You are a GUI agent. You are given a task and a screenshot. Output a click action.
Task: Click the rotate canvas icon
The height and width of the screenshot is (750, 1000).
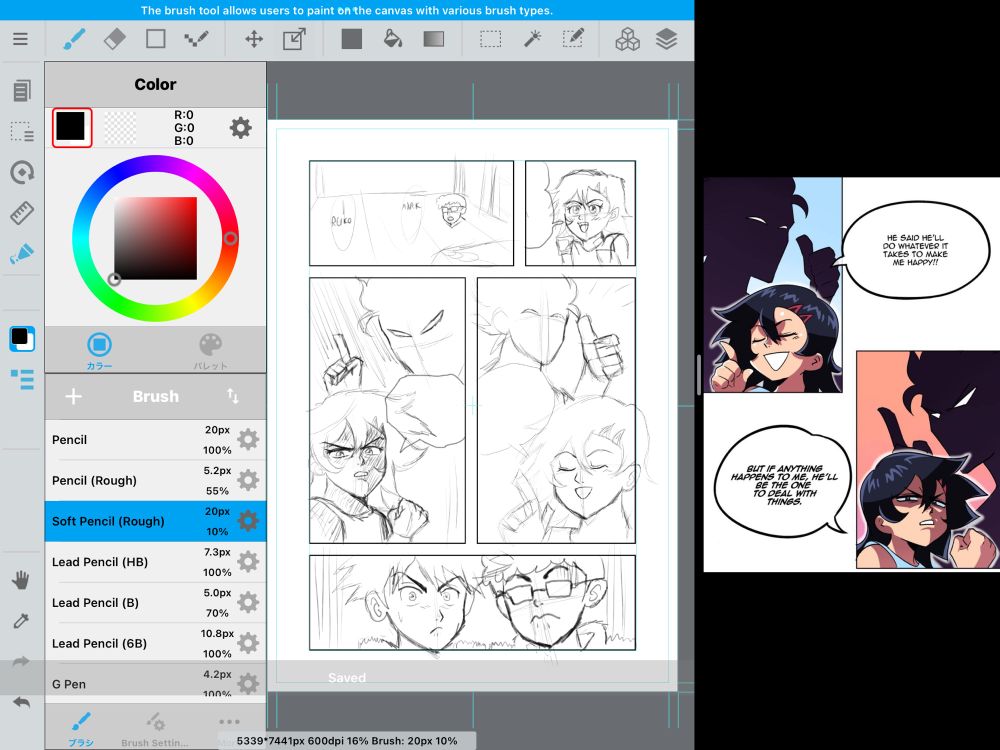click(22, 172)
